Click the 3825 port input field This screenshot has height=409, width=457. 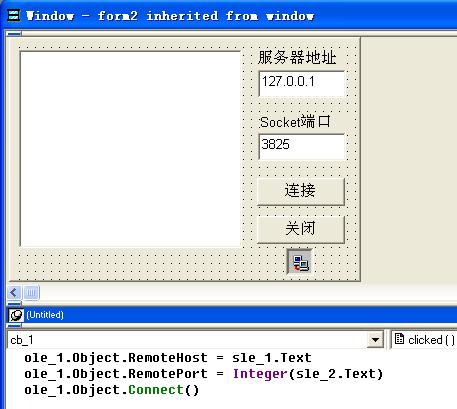pos(301,146)
